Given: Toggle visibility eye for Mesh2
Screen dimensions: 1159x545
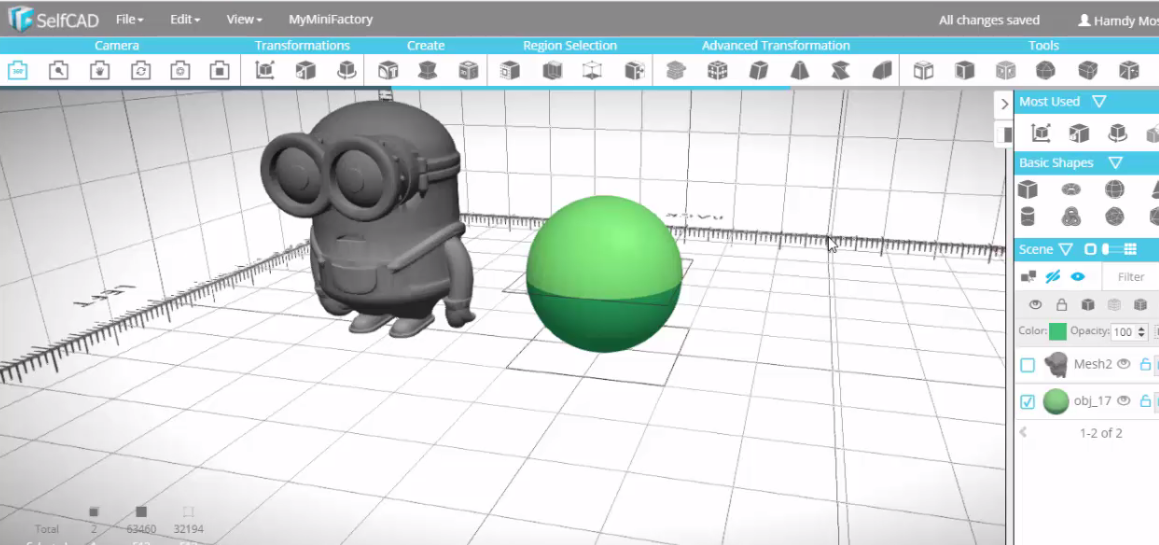Looking at the screenshot, I should tap(1124, 364).
